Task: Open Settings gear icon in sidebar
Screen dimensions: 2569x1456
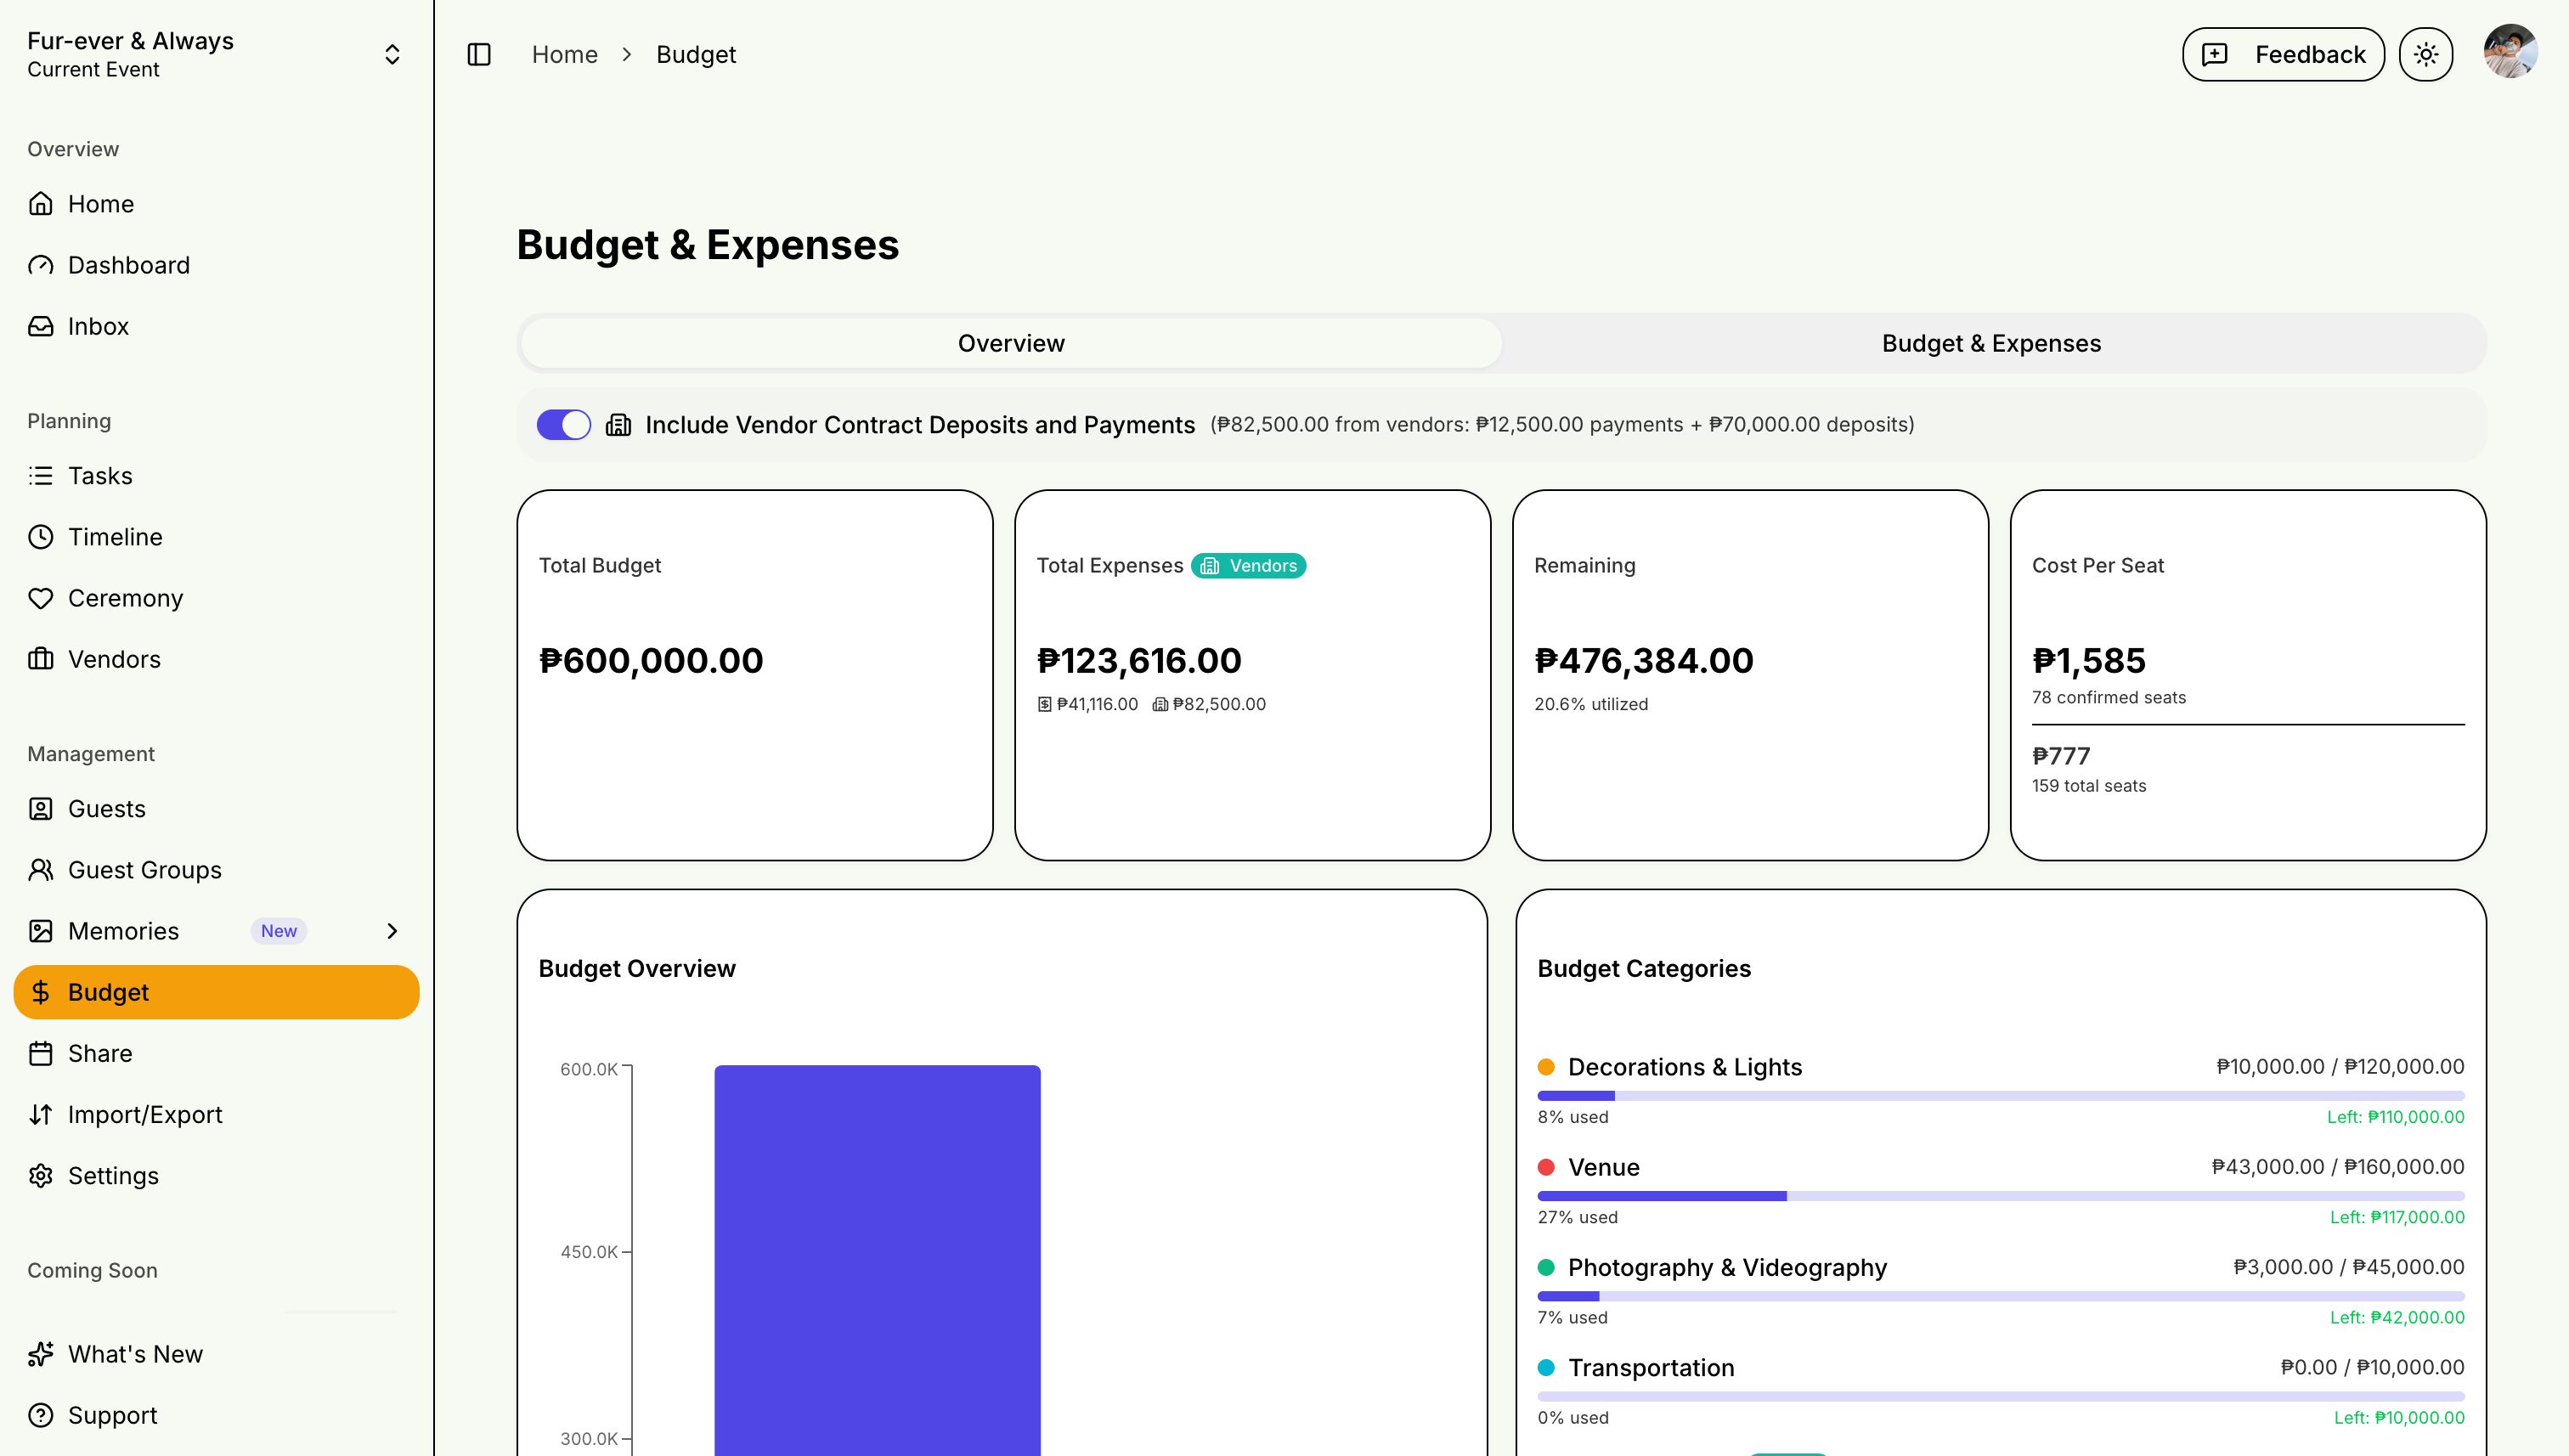Action: pyautogui.click(x=41, y=1175)
